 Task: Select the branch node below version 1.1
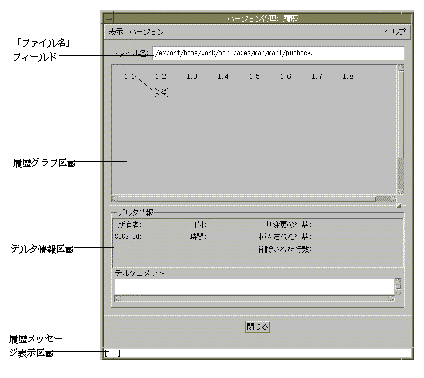point(161,92)
